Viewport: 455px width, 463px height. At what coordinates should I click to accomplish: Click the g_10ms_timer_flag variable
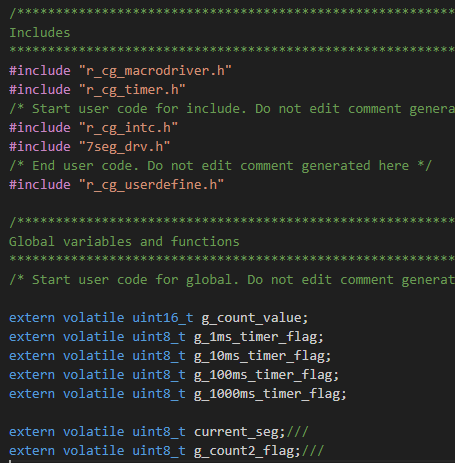pyautogui.click(x=259, y=356)
